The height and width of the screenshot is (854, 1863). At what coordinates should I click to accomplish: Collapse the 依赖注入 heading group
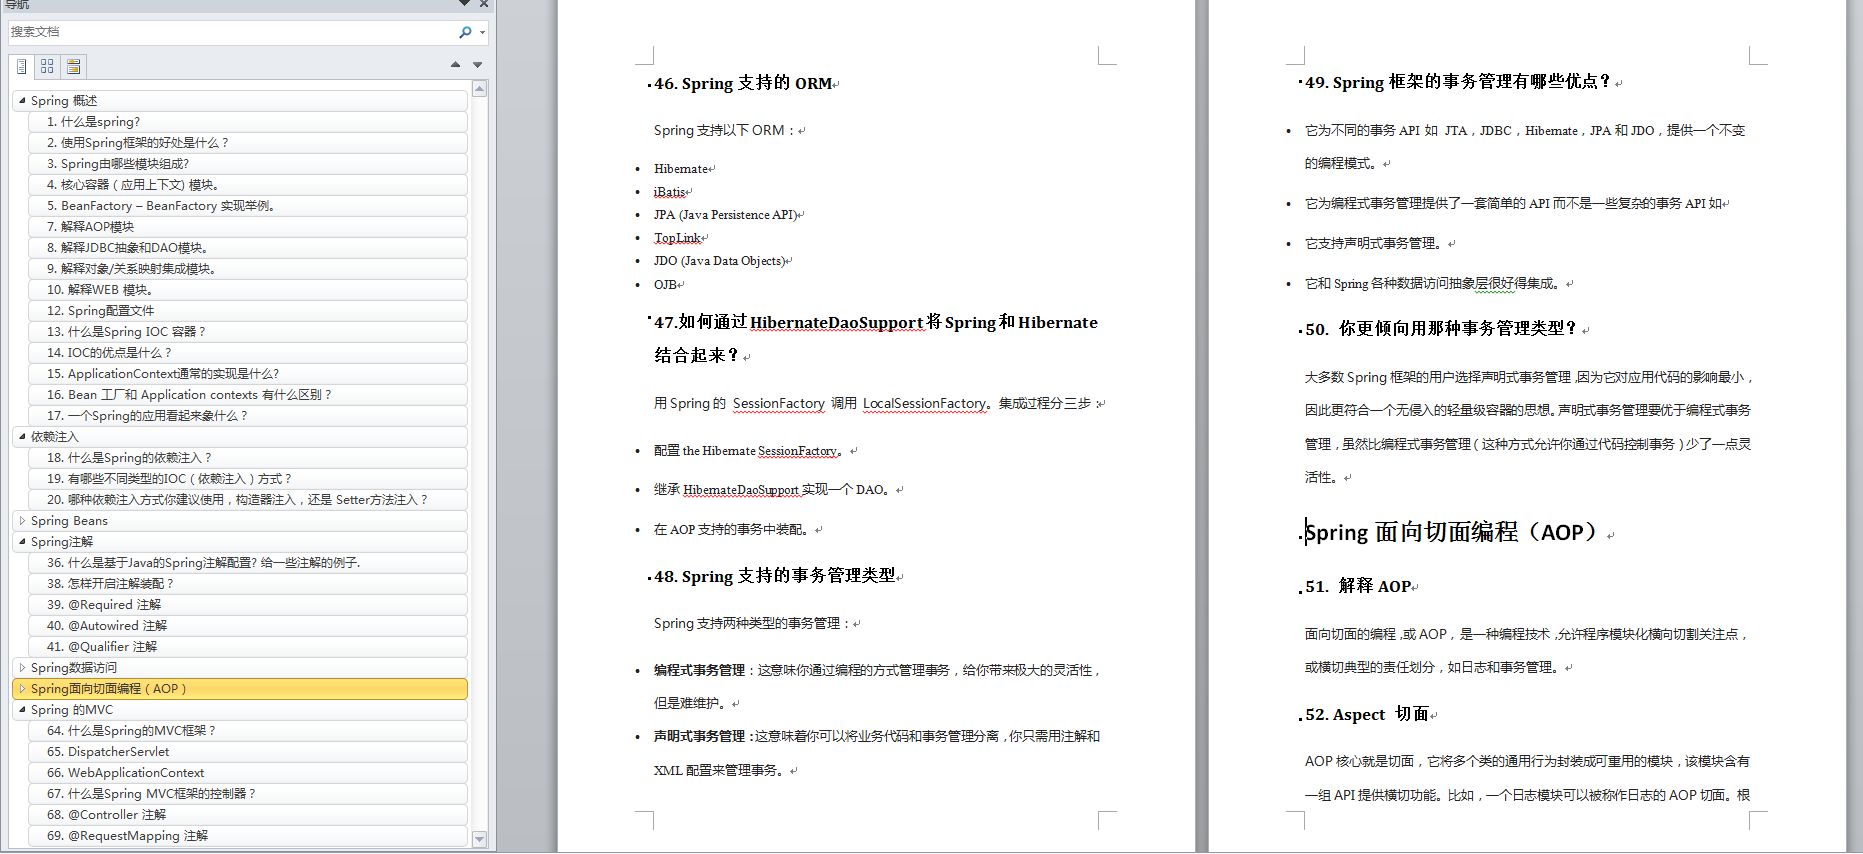(22, 436)
